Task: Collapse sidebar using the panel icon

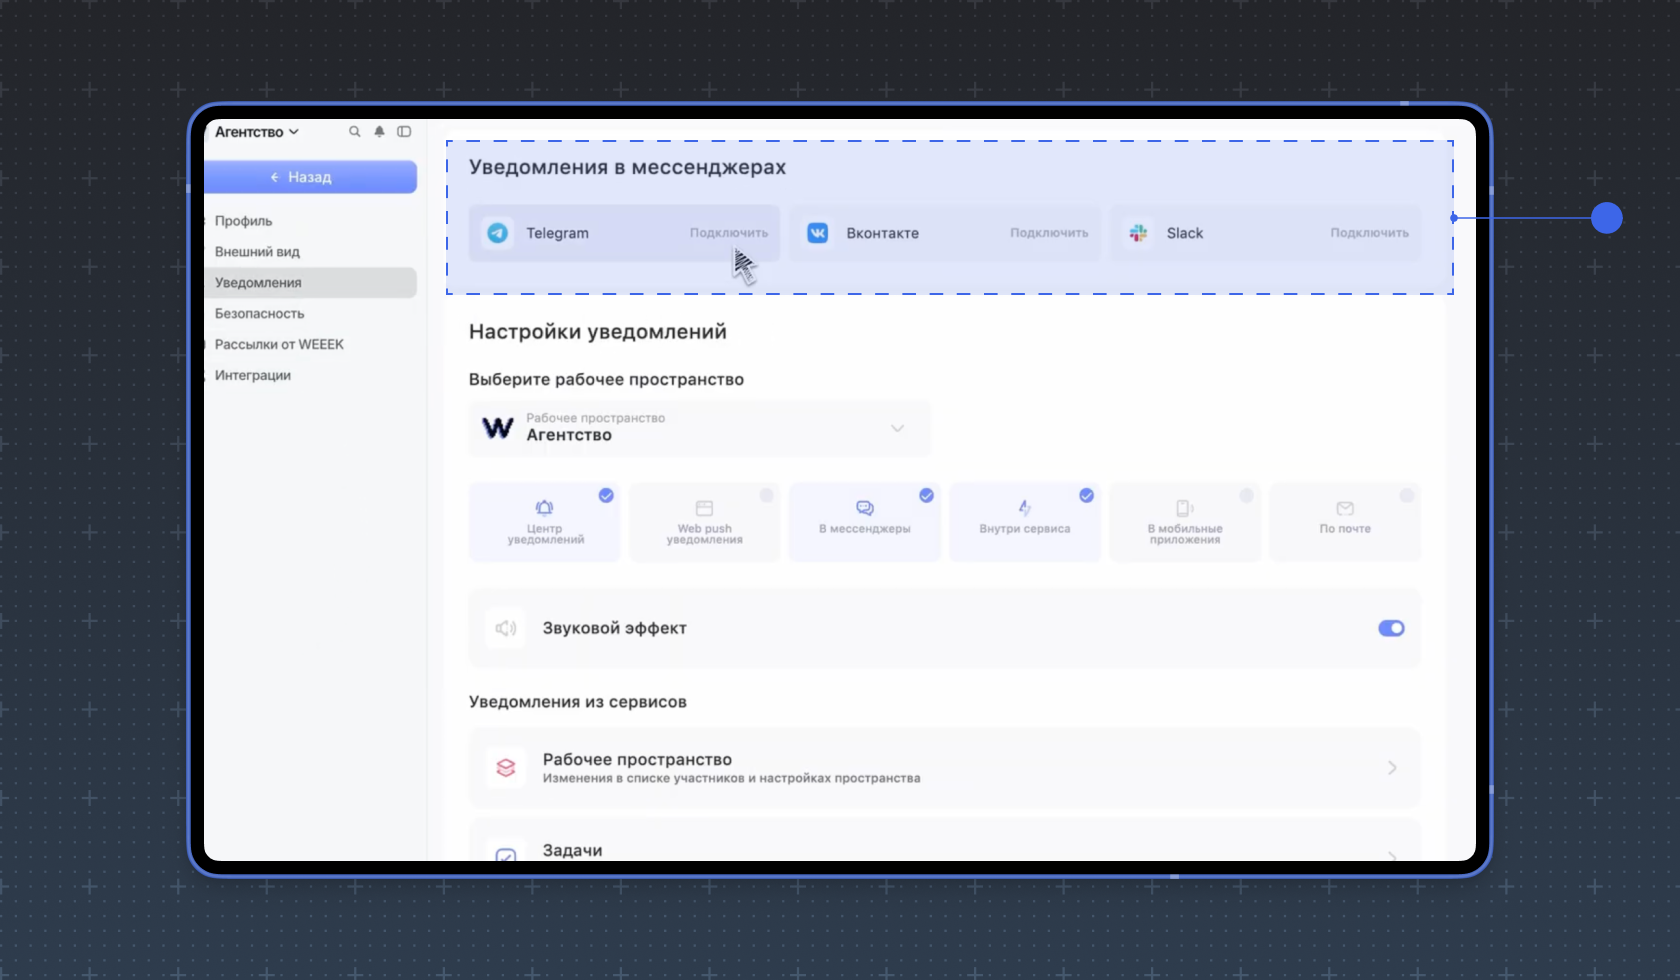Action: point(404,132)
